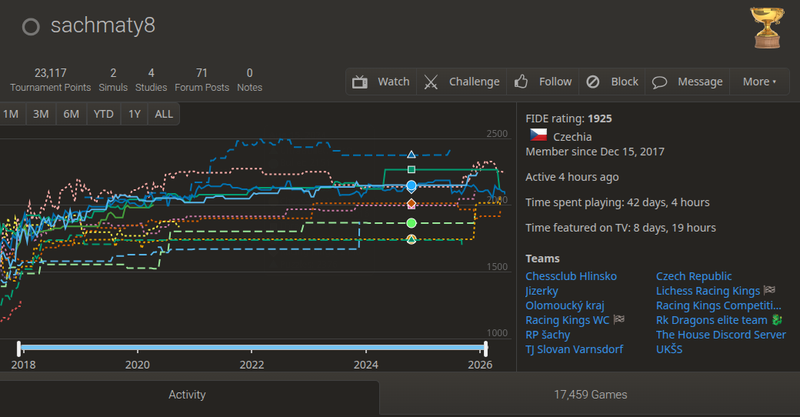Click the 'Member since Dec 15, 2017' text
Screen dimensions: 800x417
pos(595,152)
